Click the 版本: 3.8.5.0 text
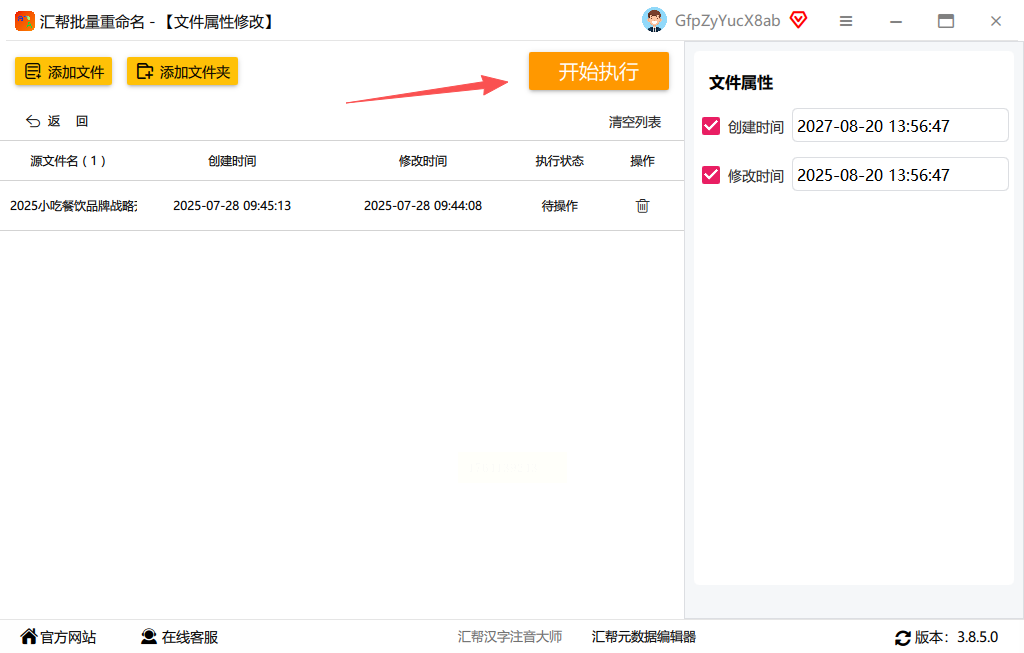 pos(956,637)
